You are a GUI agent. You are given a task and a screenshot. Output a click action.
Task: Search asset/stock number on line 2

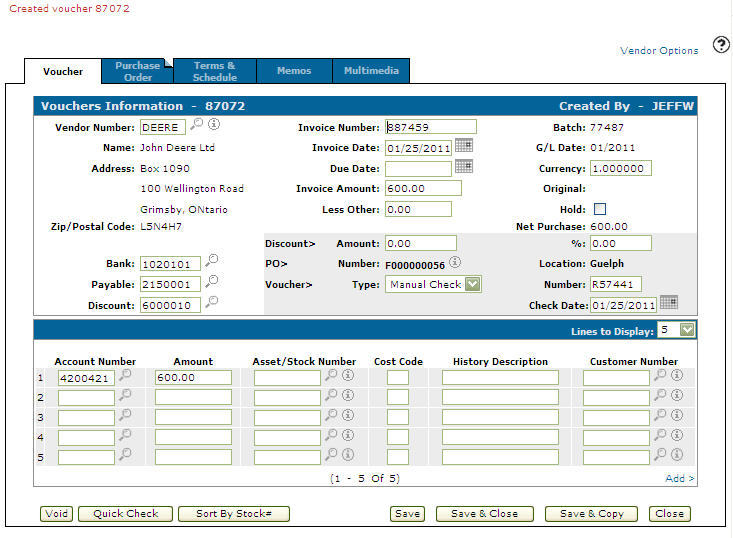(331, 395)
